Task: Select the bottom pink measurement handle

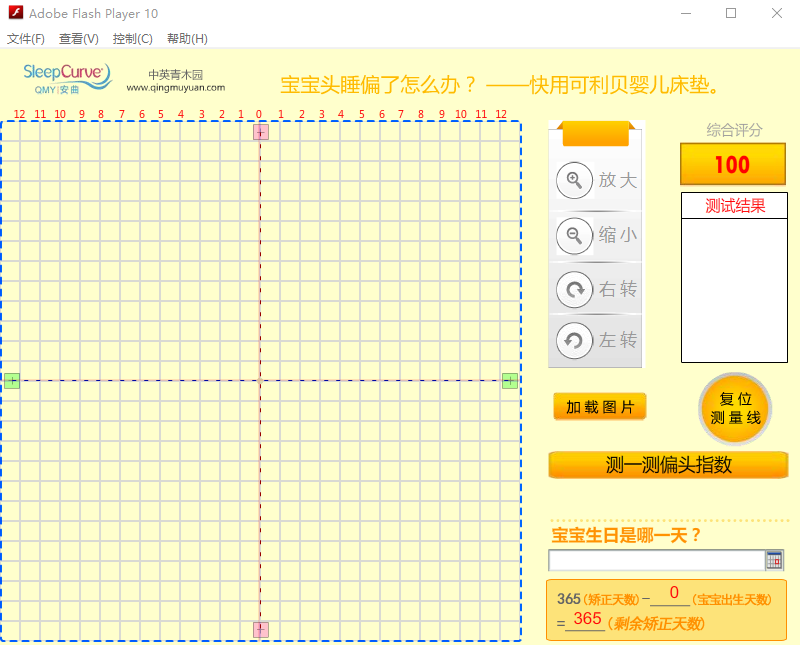Action: tap(261, 630)
